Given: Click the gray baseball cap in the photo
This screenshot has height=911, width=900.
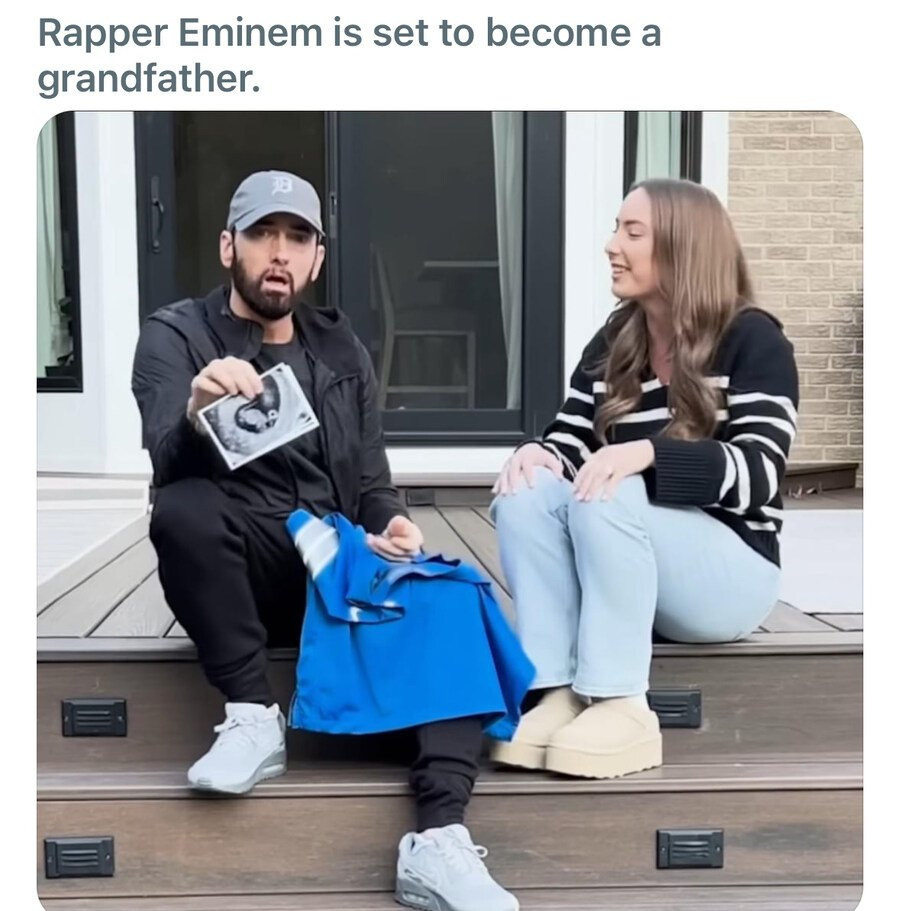Looking at the screenshot, I should (274, 198).
